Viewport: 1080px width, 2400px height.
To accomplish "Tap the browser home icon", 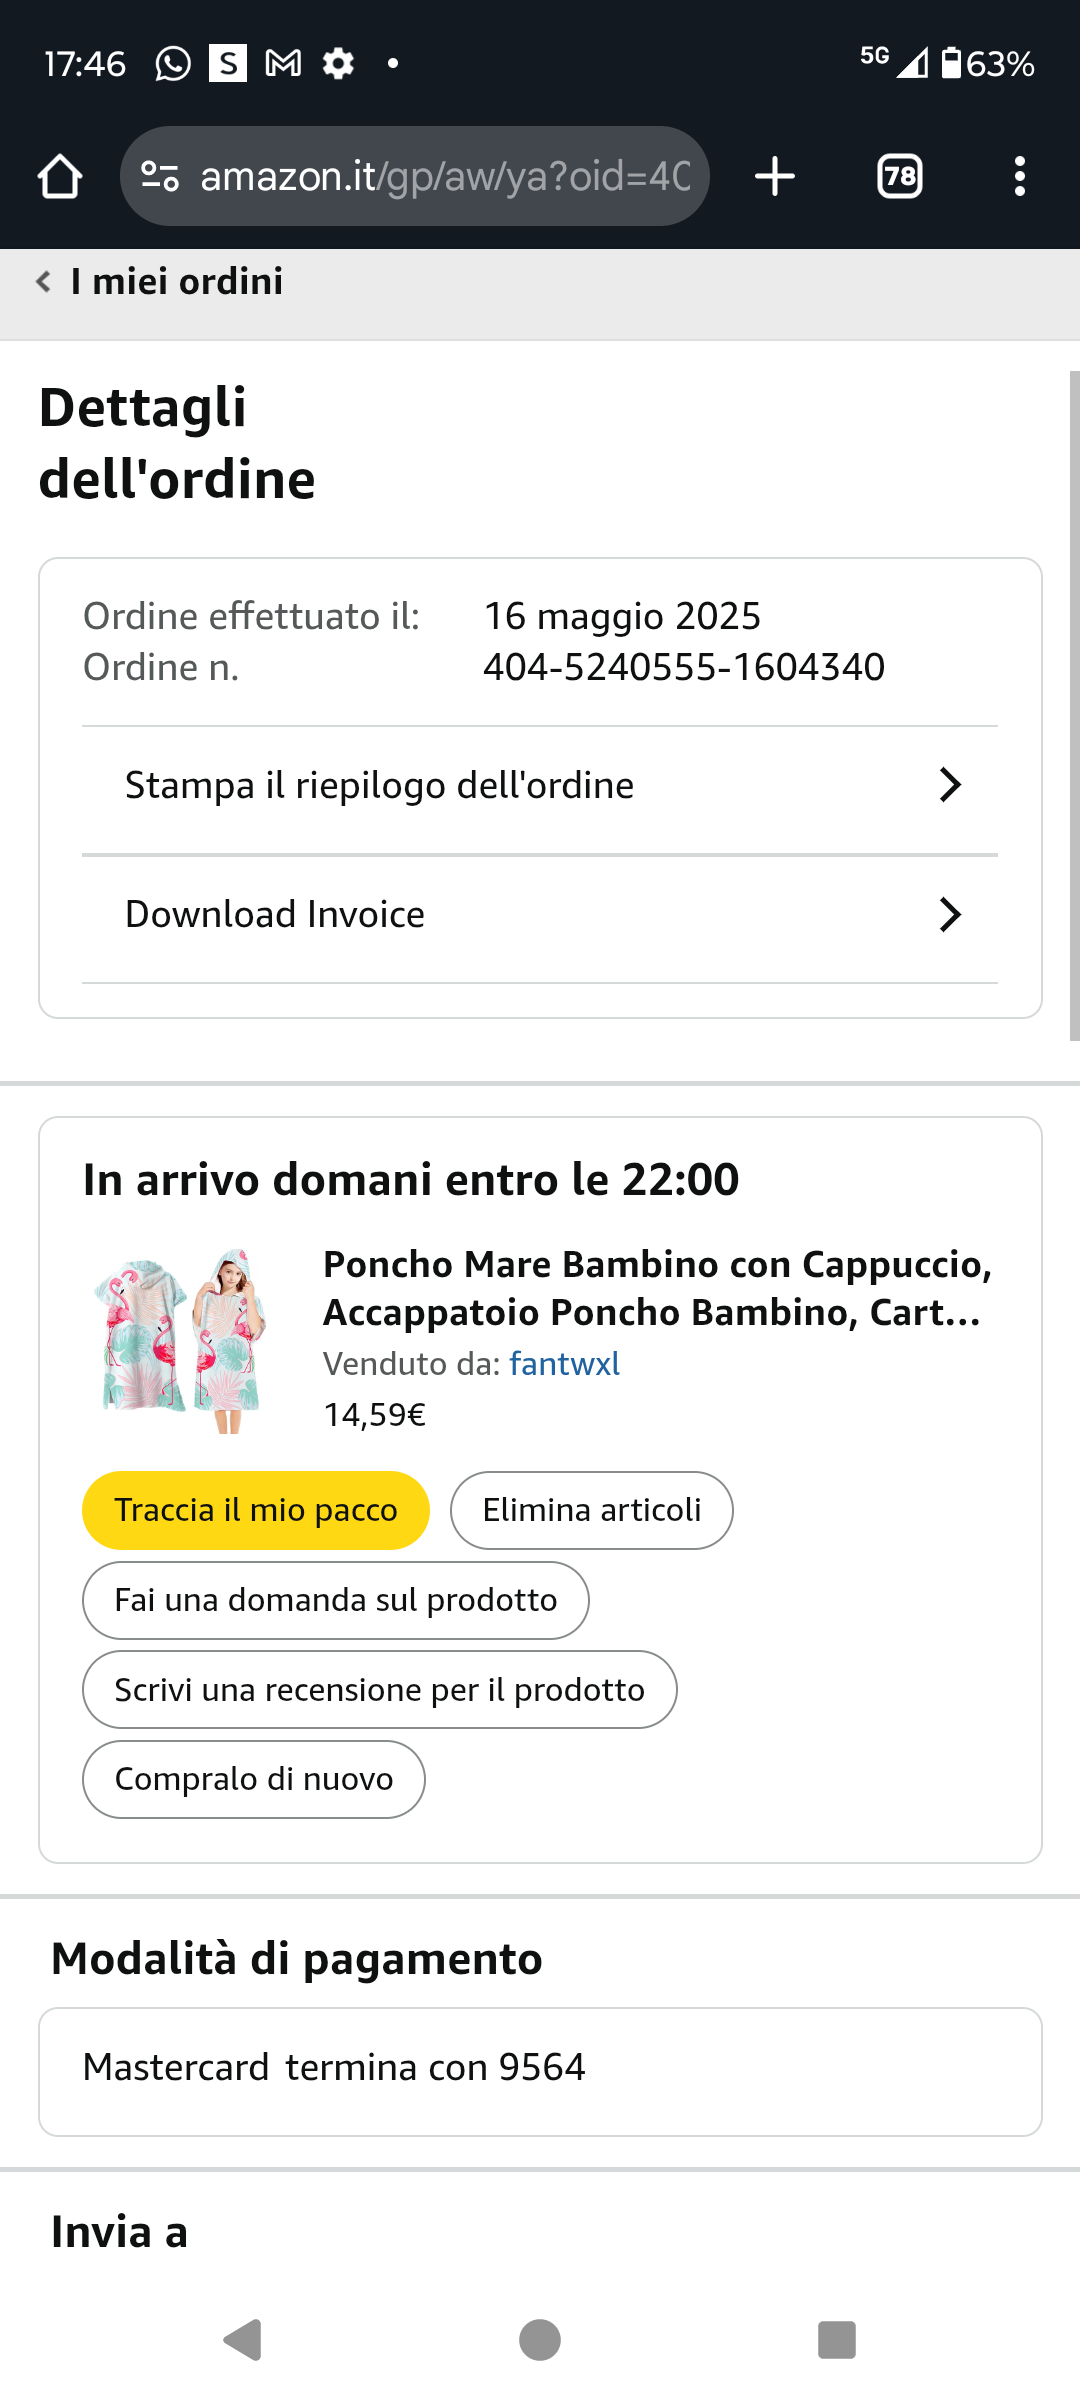I will (x=60, y=177).
